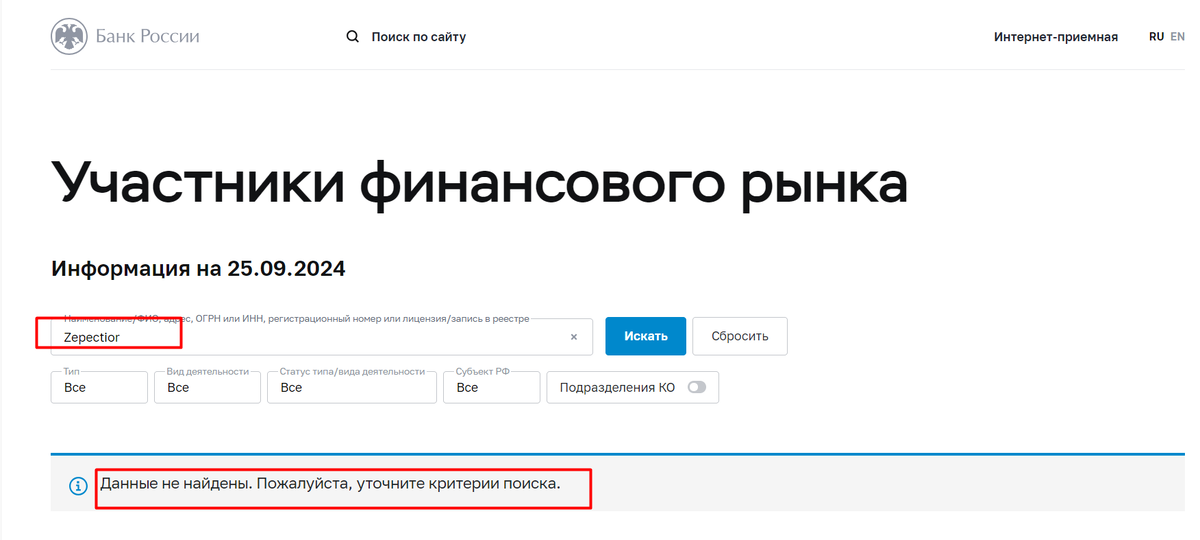Viewport: 1200px width, 540px height.
Task: Switch language to EN
Action: (1177, 36)
